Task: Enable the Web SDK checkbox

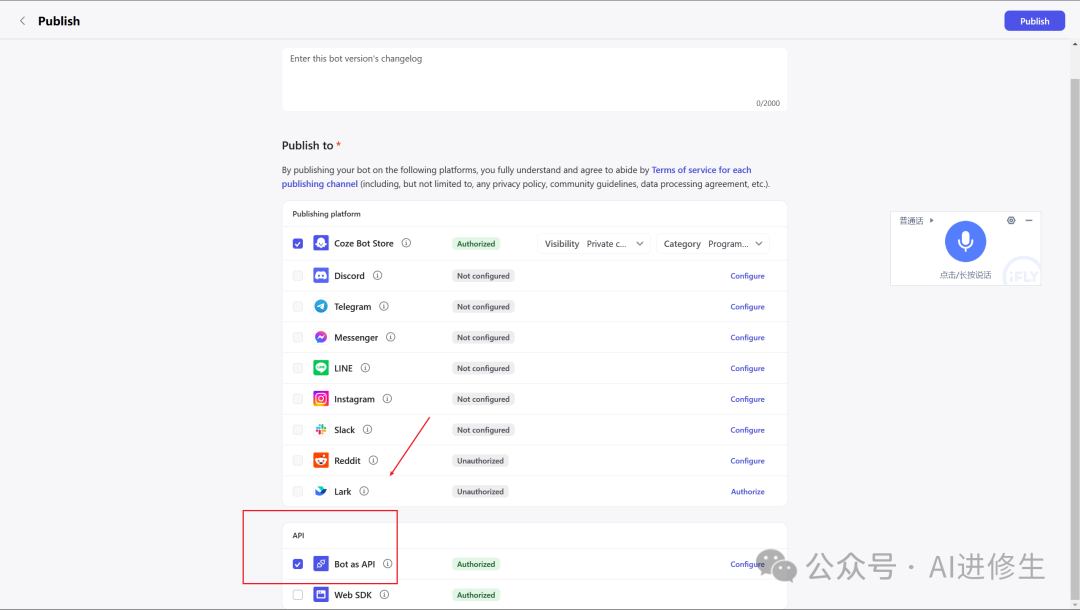Action: [x=298, y=595]
